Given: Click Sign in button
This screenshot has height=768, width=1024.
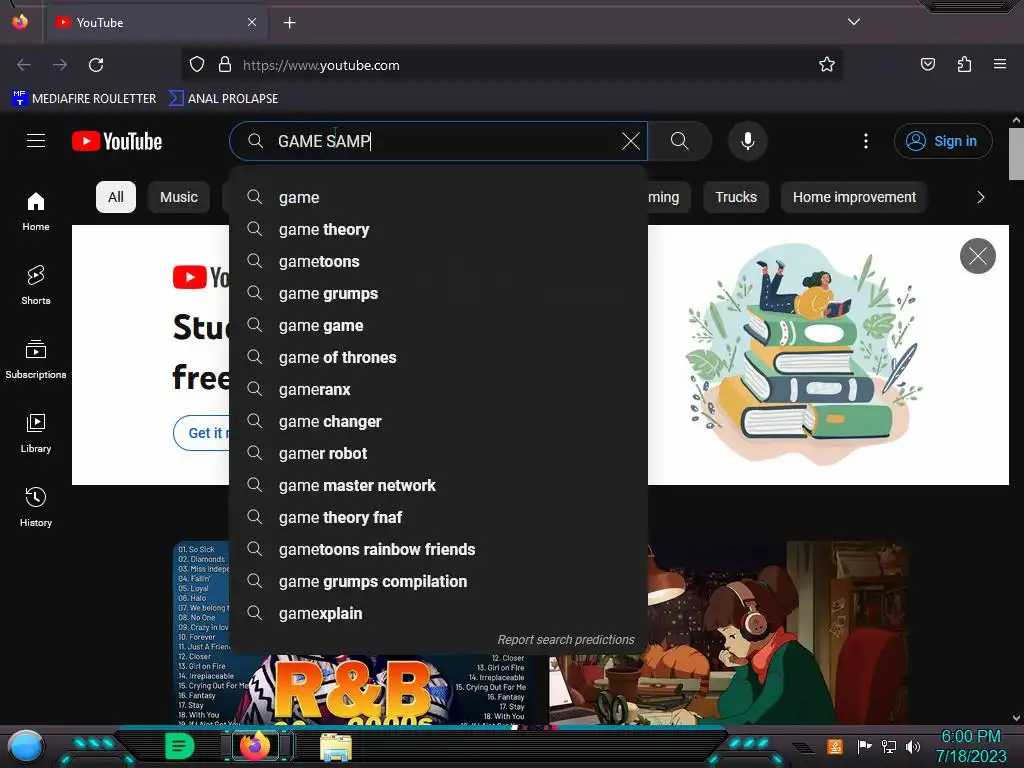Looking at the screenshot, I should [x=943, y=141].
